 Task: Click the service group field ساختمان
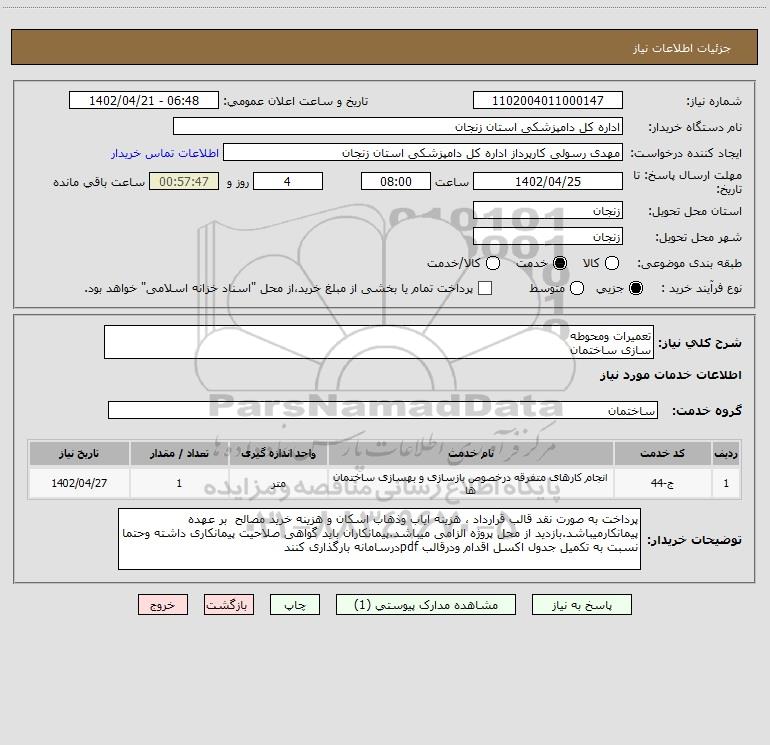pos(383,410)
